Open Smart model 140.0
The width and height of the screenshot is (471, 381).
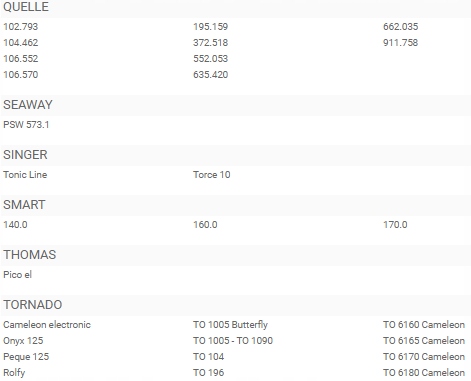[15, 225]
